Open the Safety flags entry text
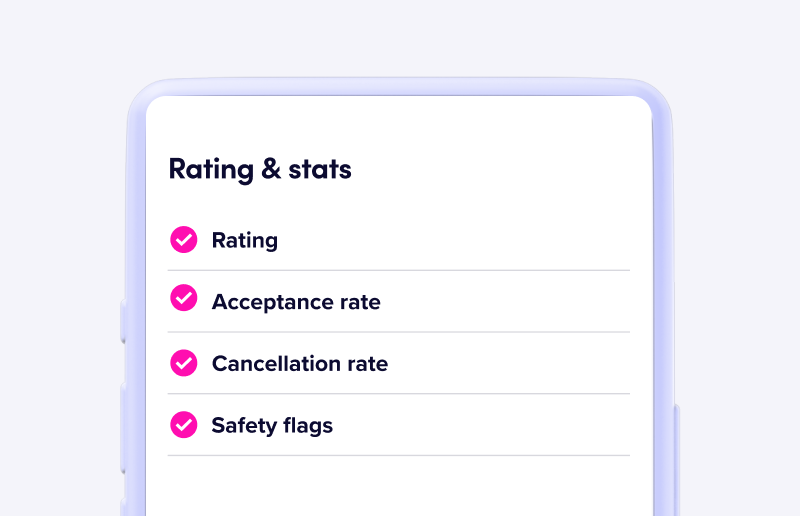This screenshot has width=800, height=516. tap(272, 426)
